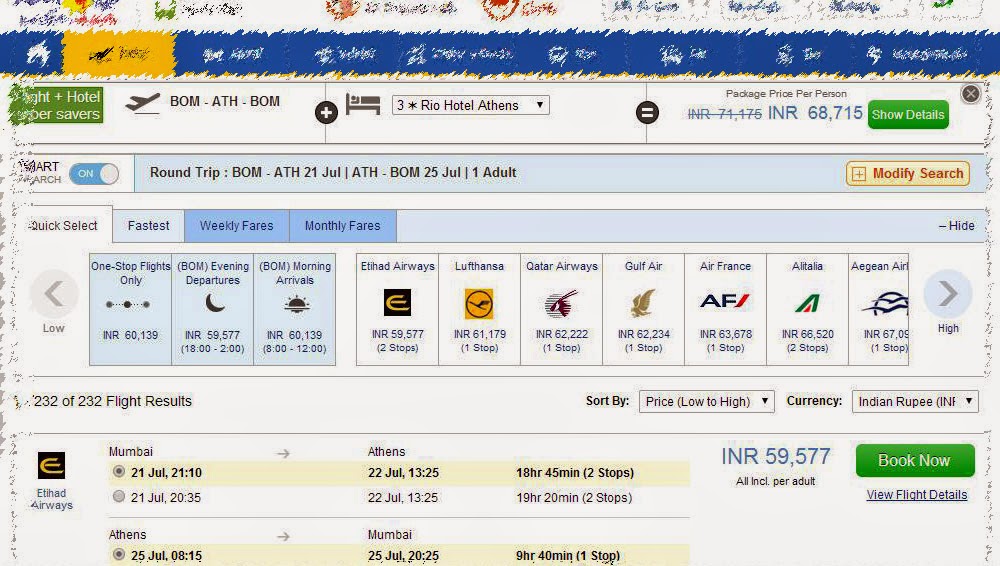Click Gulf Air's INR 62,234 fare
This screenshot has width=1000, height=566.
point(643,334)
